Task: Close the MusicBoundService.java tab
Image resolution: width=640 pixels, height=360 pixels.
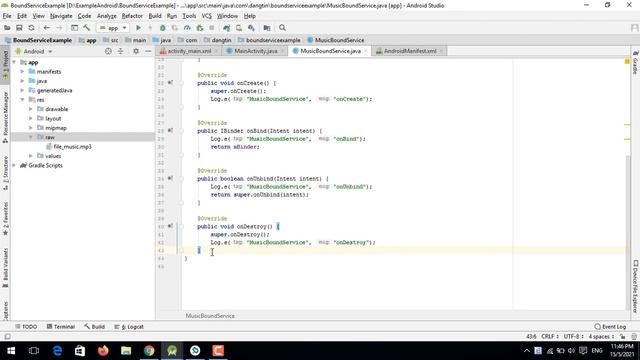Action: (x=366, y=51)
